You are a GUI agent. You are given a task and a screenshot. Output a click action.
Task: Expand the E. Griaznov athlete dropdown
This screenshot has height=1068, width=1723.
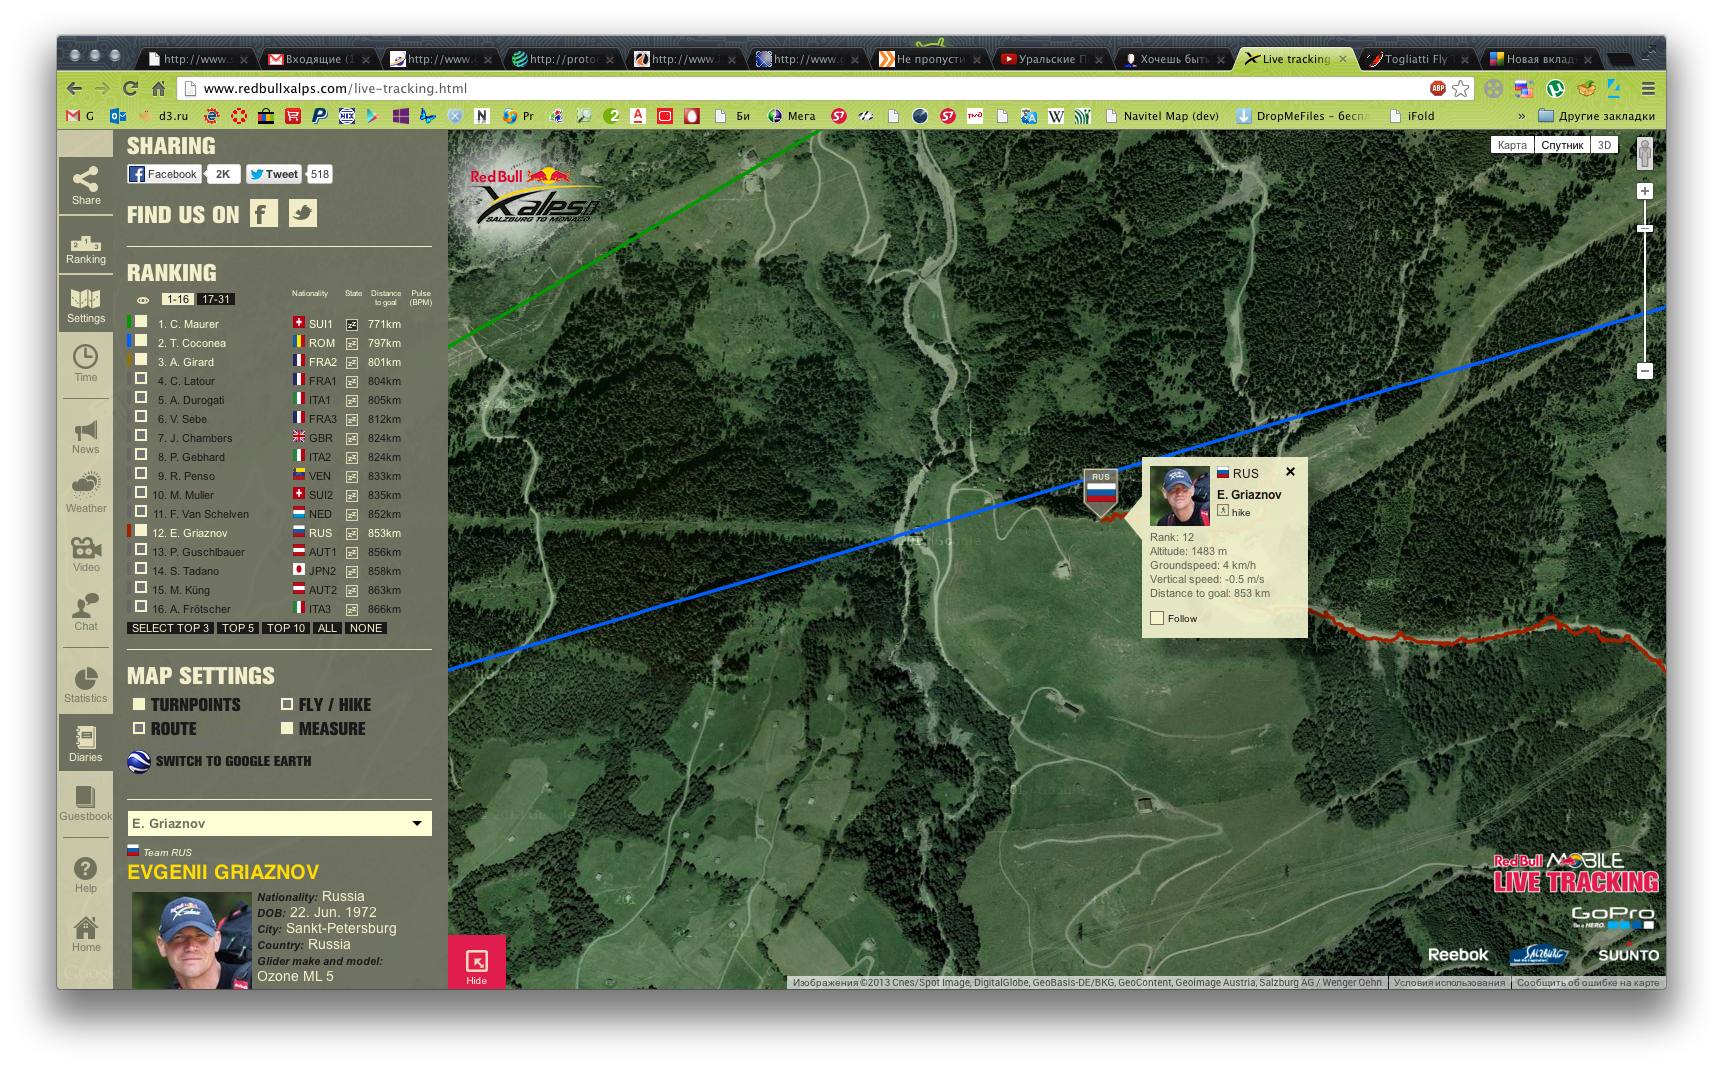416,823
